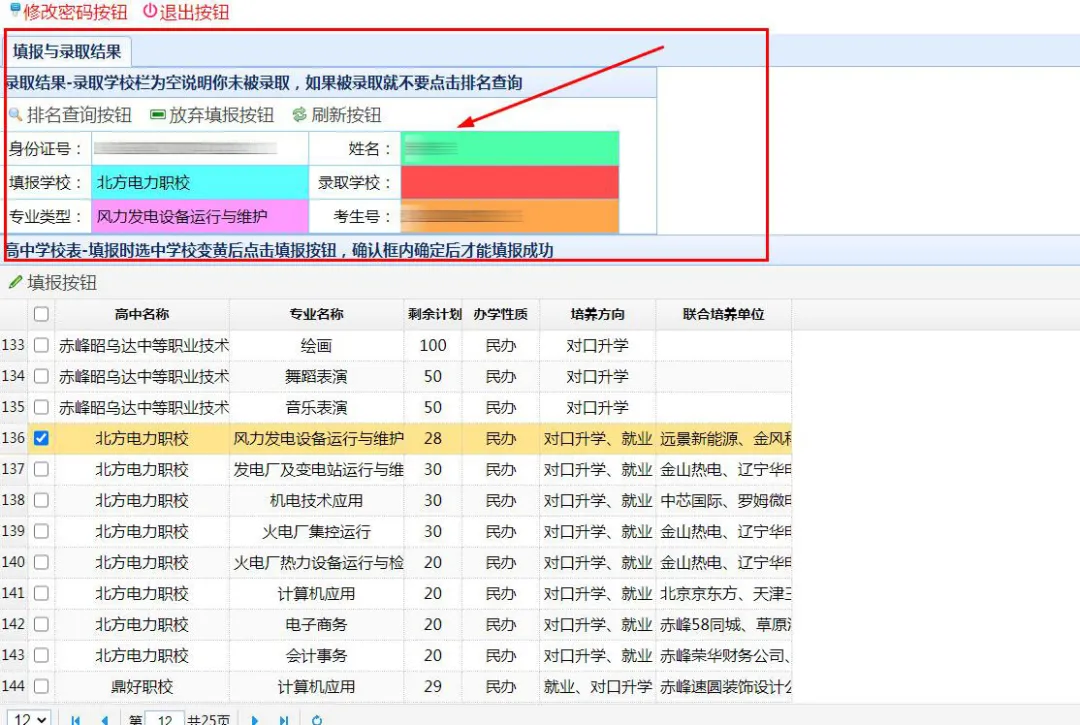Click the page number input field
This screenshot has width=1080, height=725.
click(165, 719)
